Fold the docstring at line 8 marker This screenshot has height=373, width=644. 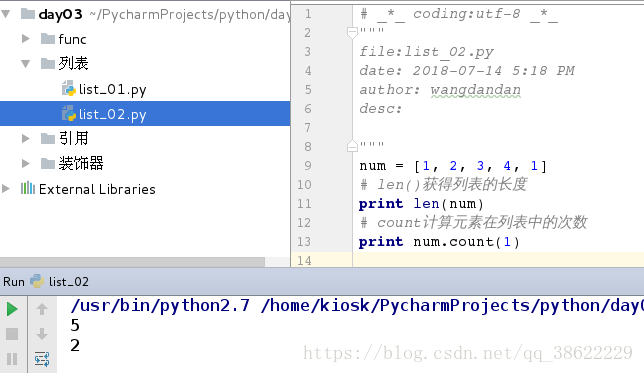click(352, 145)
